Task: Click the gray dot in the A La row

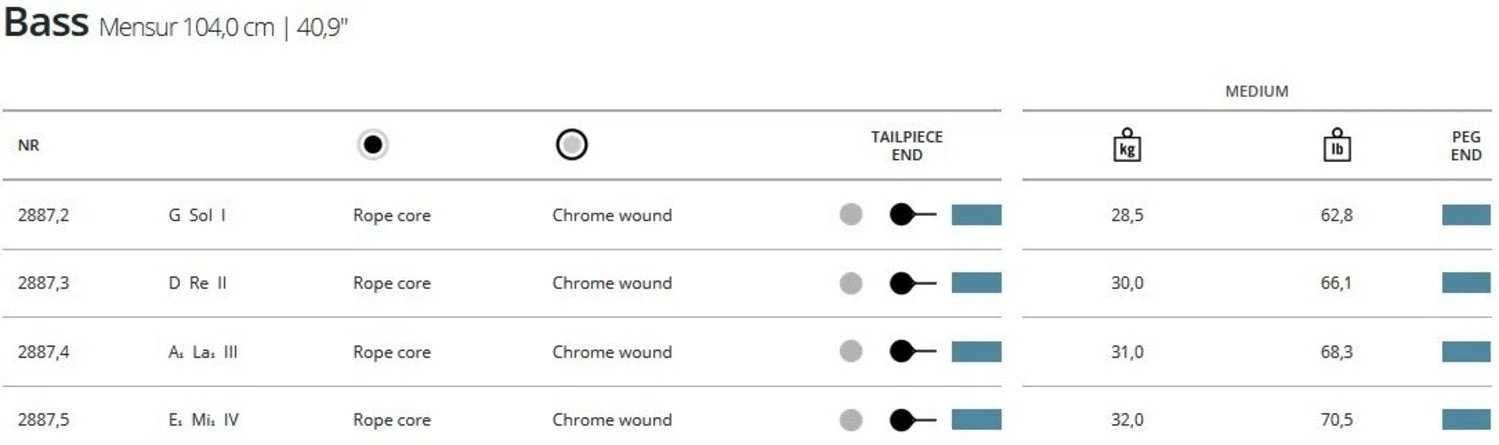Action: coord(851,351)
